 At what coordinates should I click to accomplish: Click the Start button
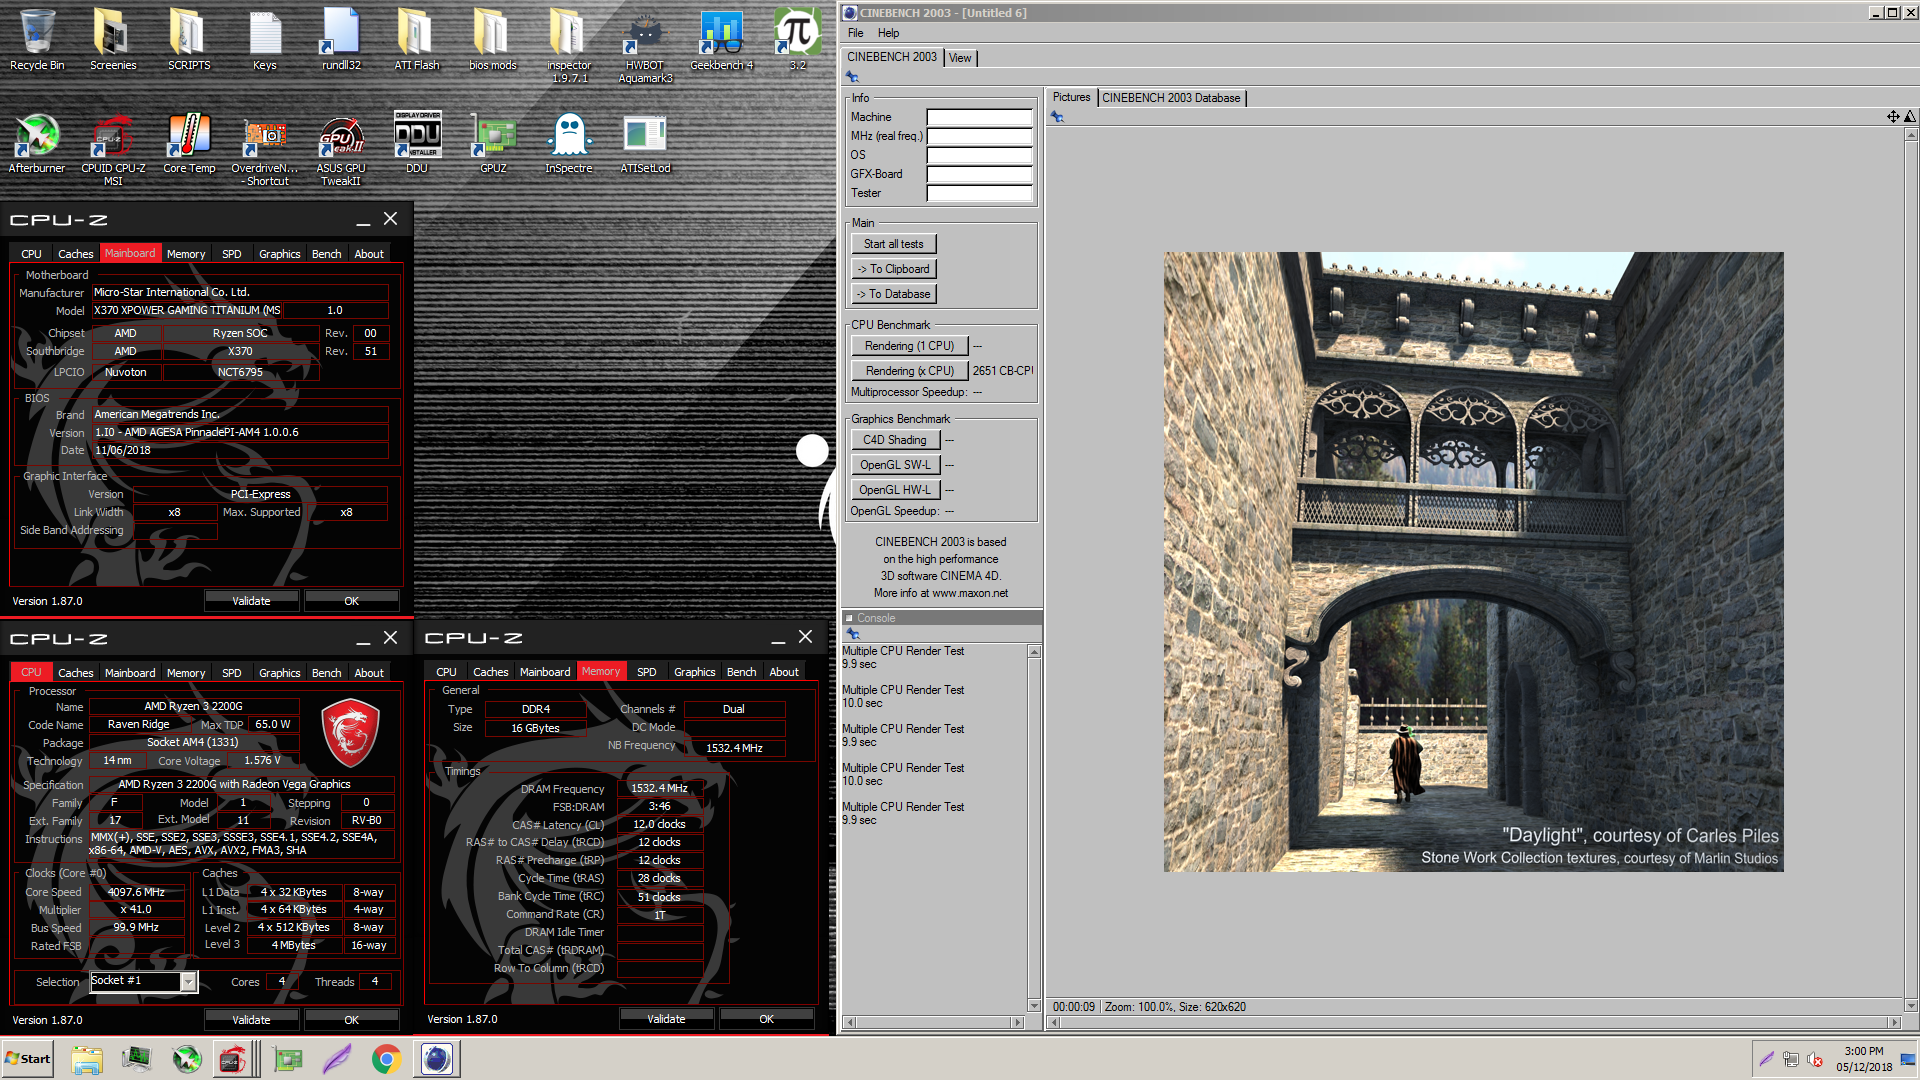(x=29, y=1059)
